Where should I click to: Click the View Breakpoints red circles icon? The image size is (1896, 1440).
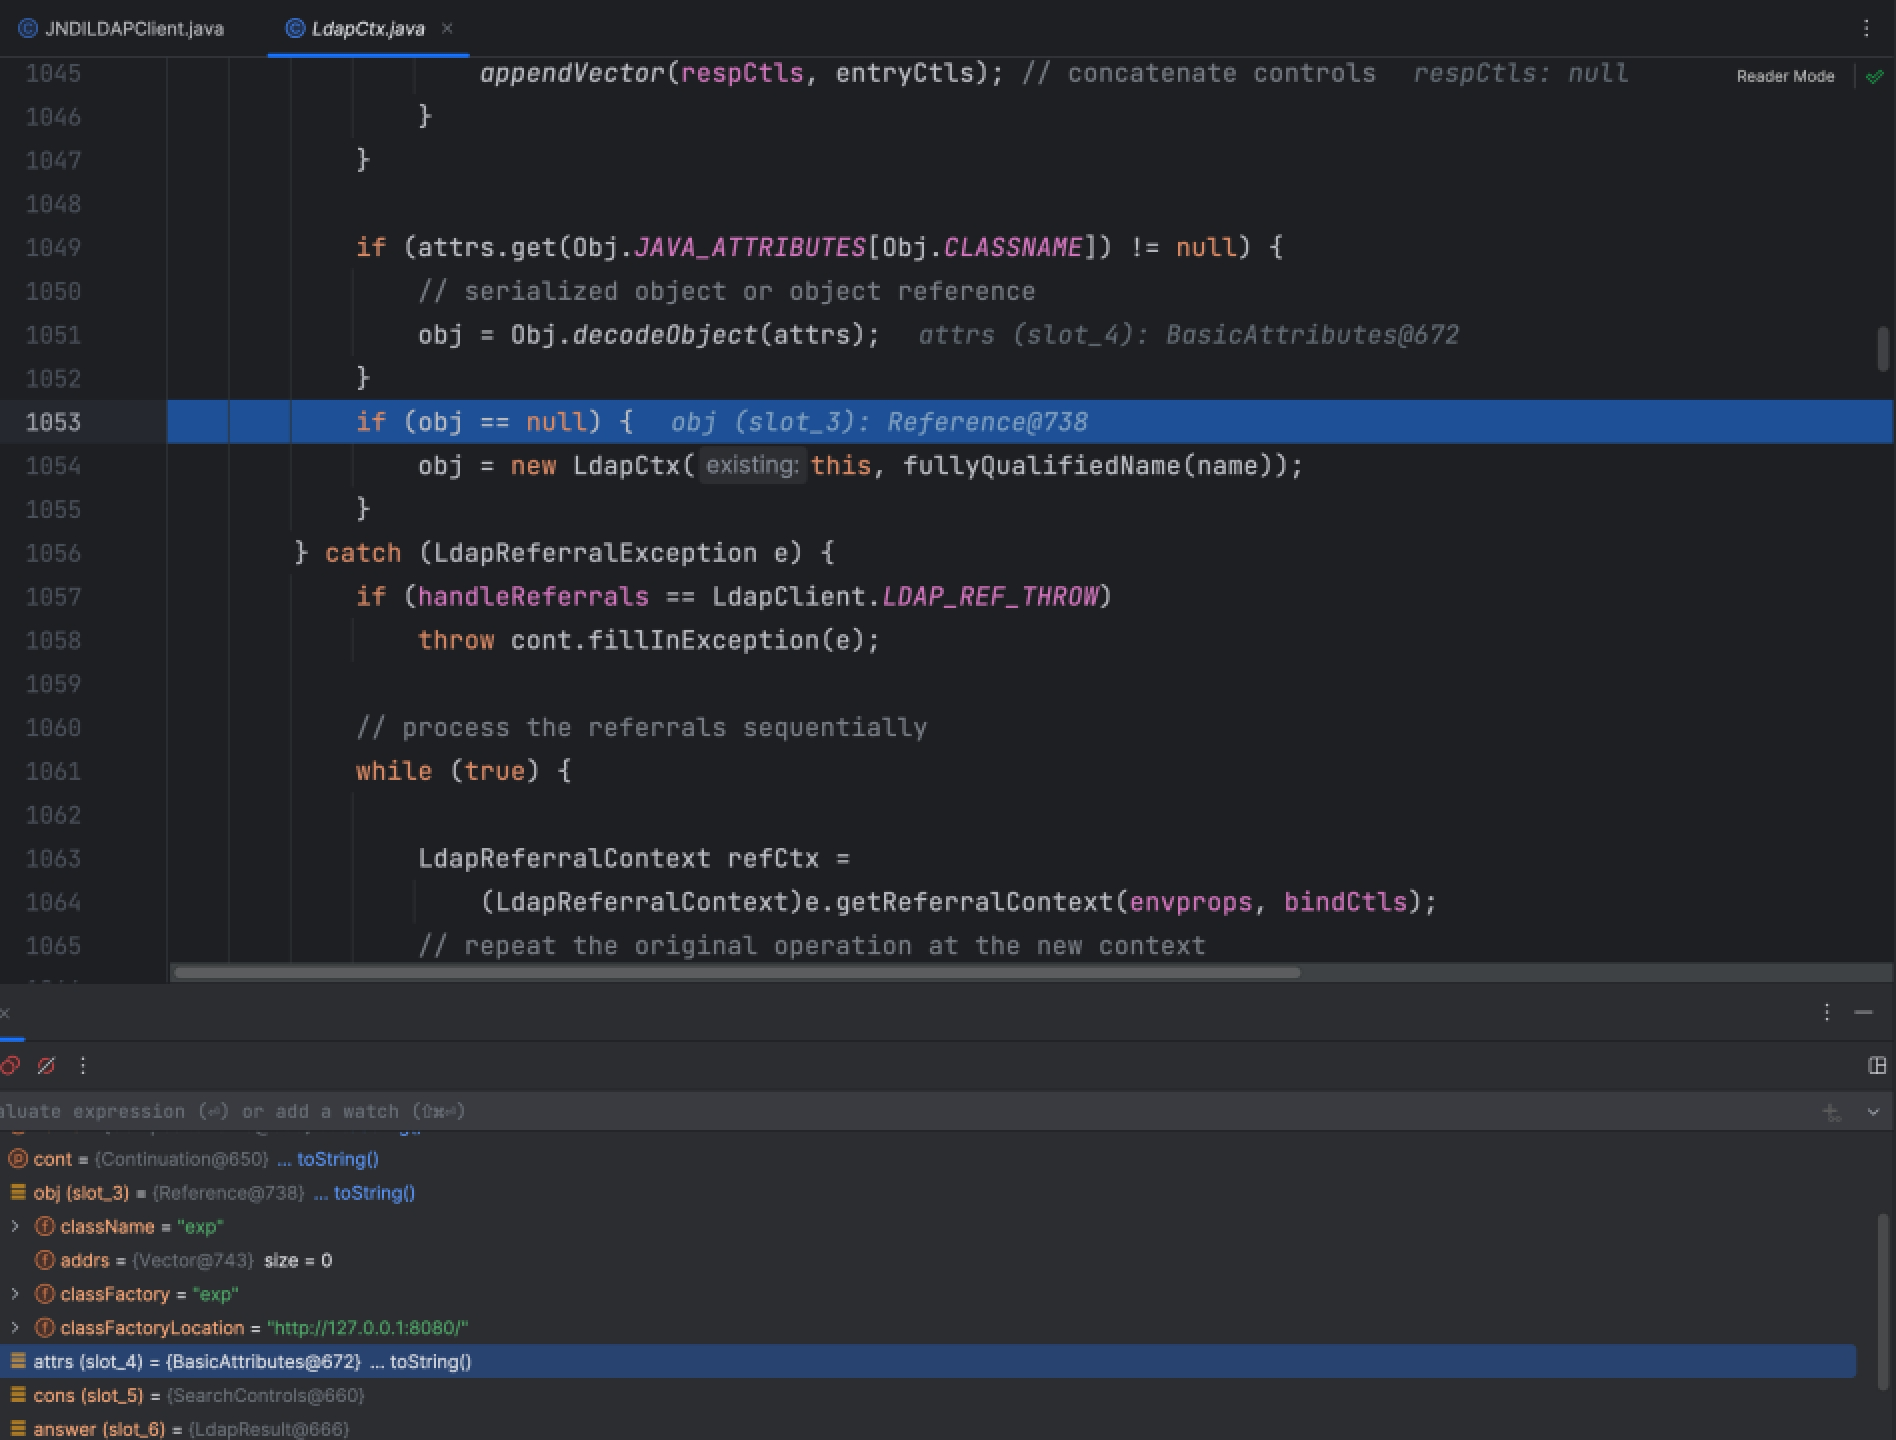pyautogui.click(x=10, y=1065)
